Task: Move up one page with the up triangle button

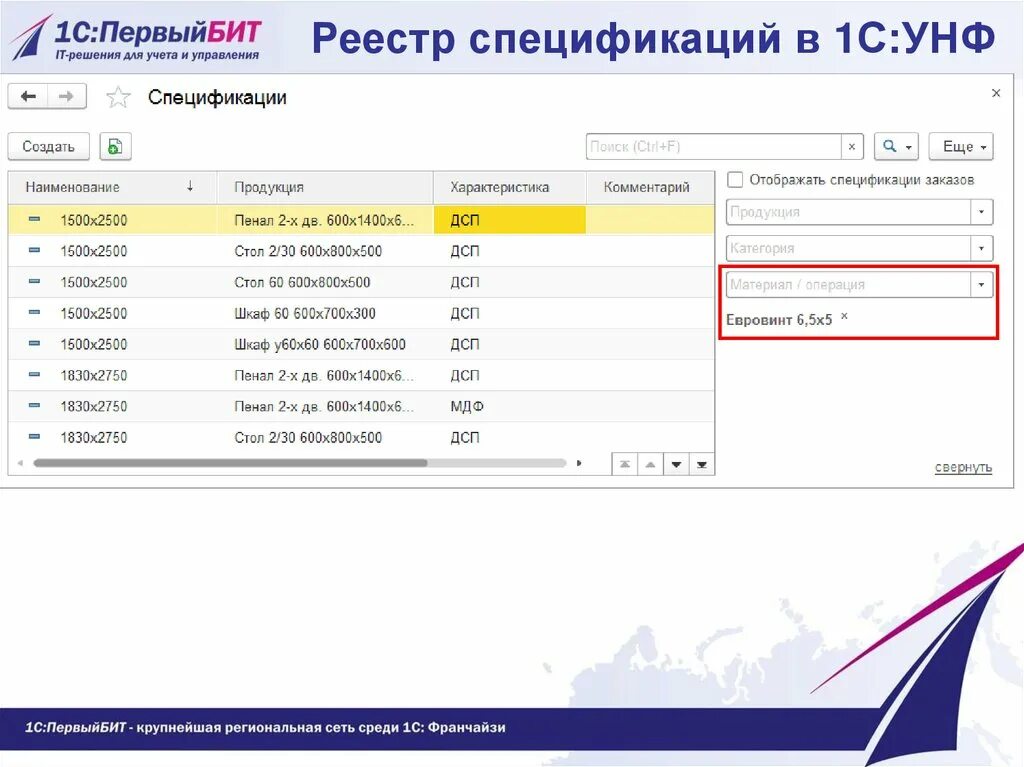Action: click(650, 465)
